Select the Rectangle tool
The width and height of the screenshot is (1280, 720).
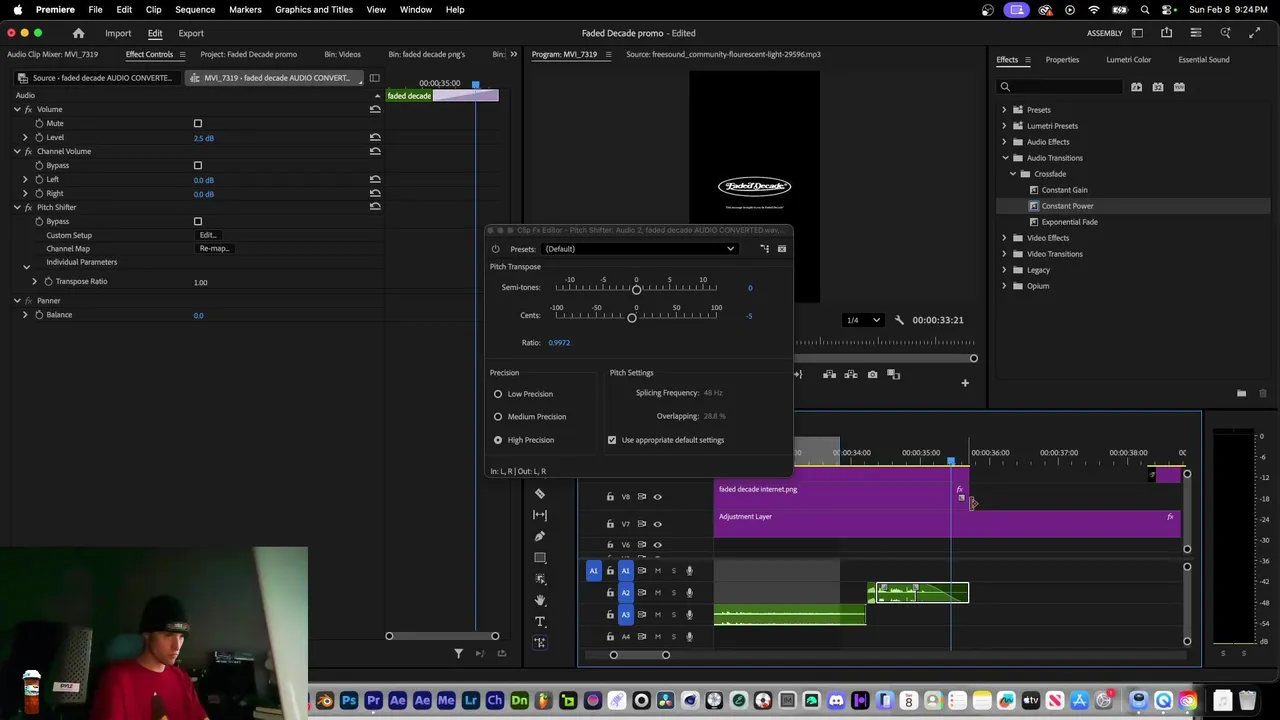(540, 557)
